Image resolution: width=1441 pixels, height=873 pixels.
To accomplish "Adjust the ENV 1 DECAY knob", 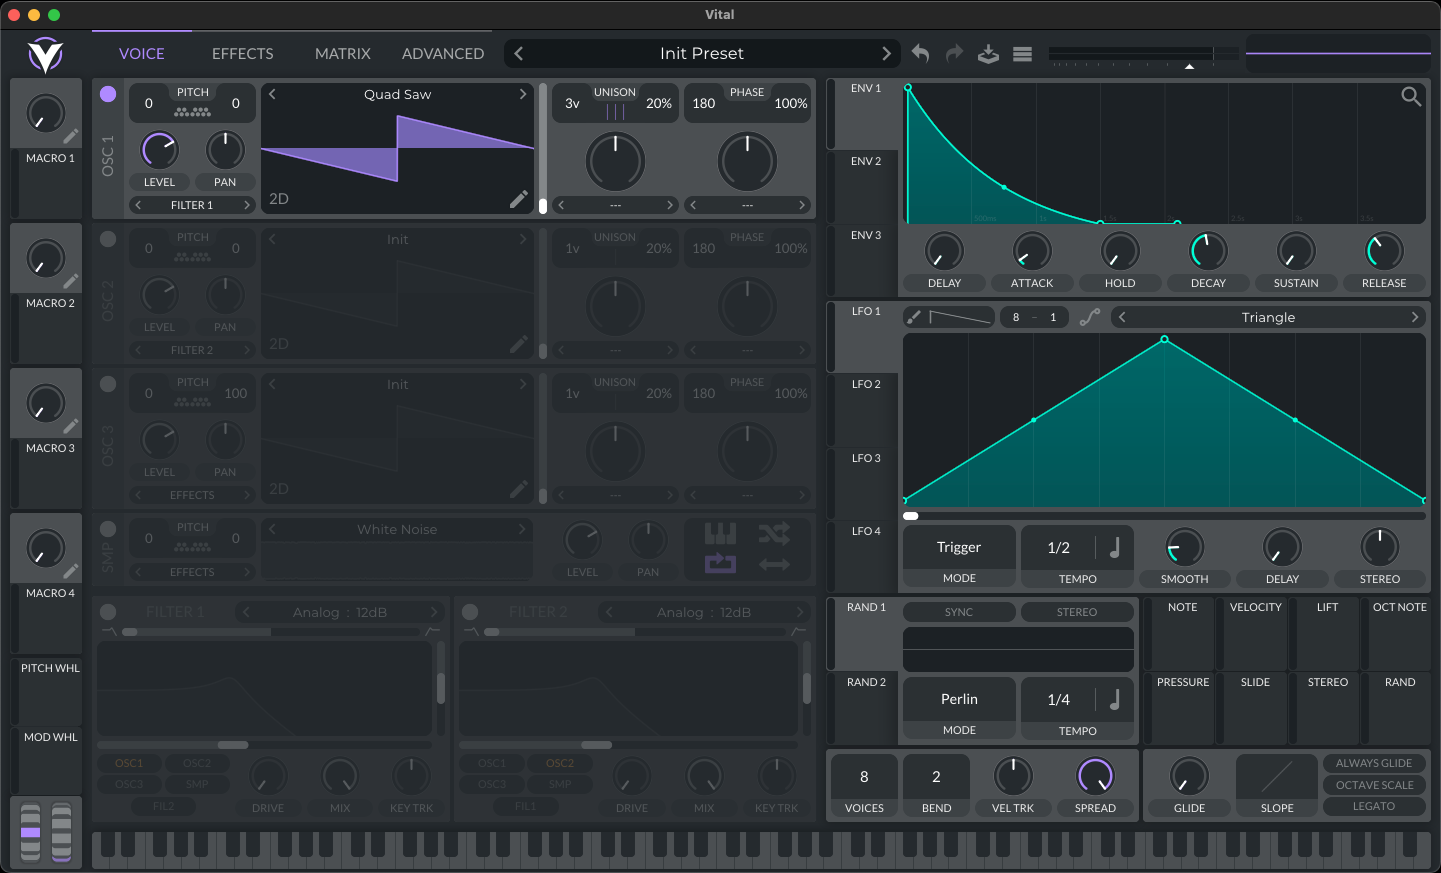I will (x=1208, y=251).
